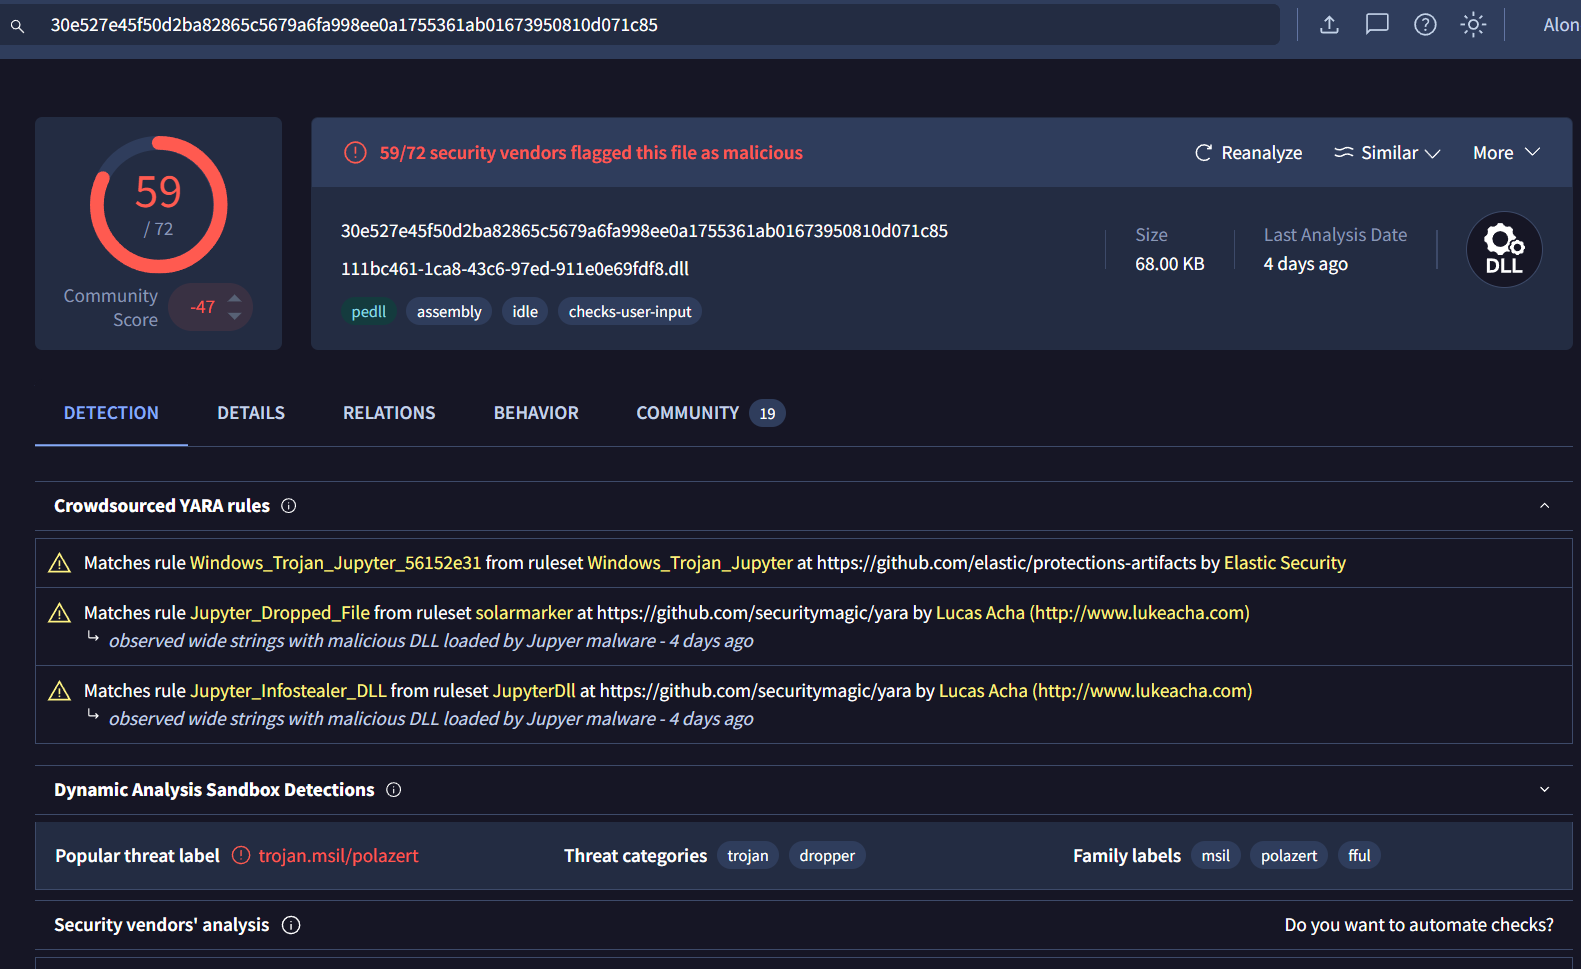
Task: Click the upload file icon
Action: [1329, 25]
